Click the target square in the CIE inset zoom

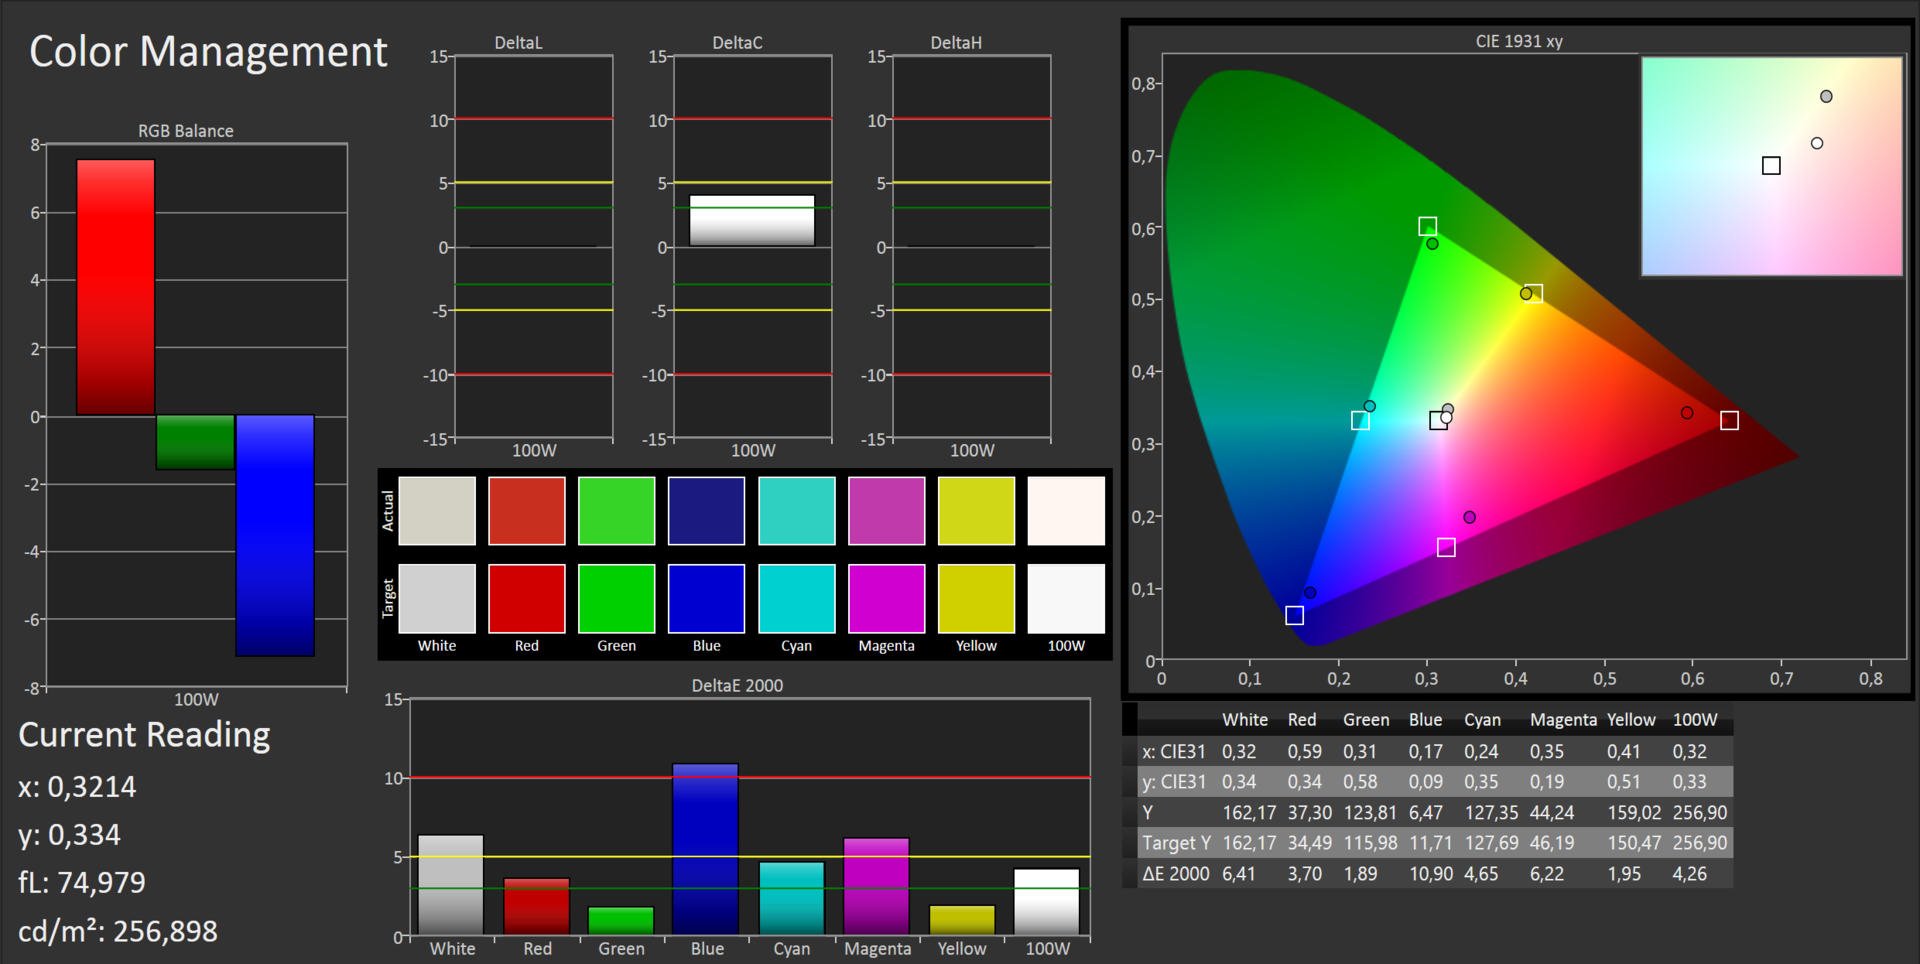pyautogui.click(x=1771, y=166)
